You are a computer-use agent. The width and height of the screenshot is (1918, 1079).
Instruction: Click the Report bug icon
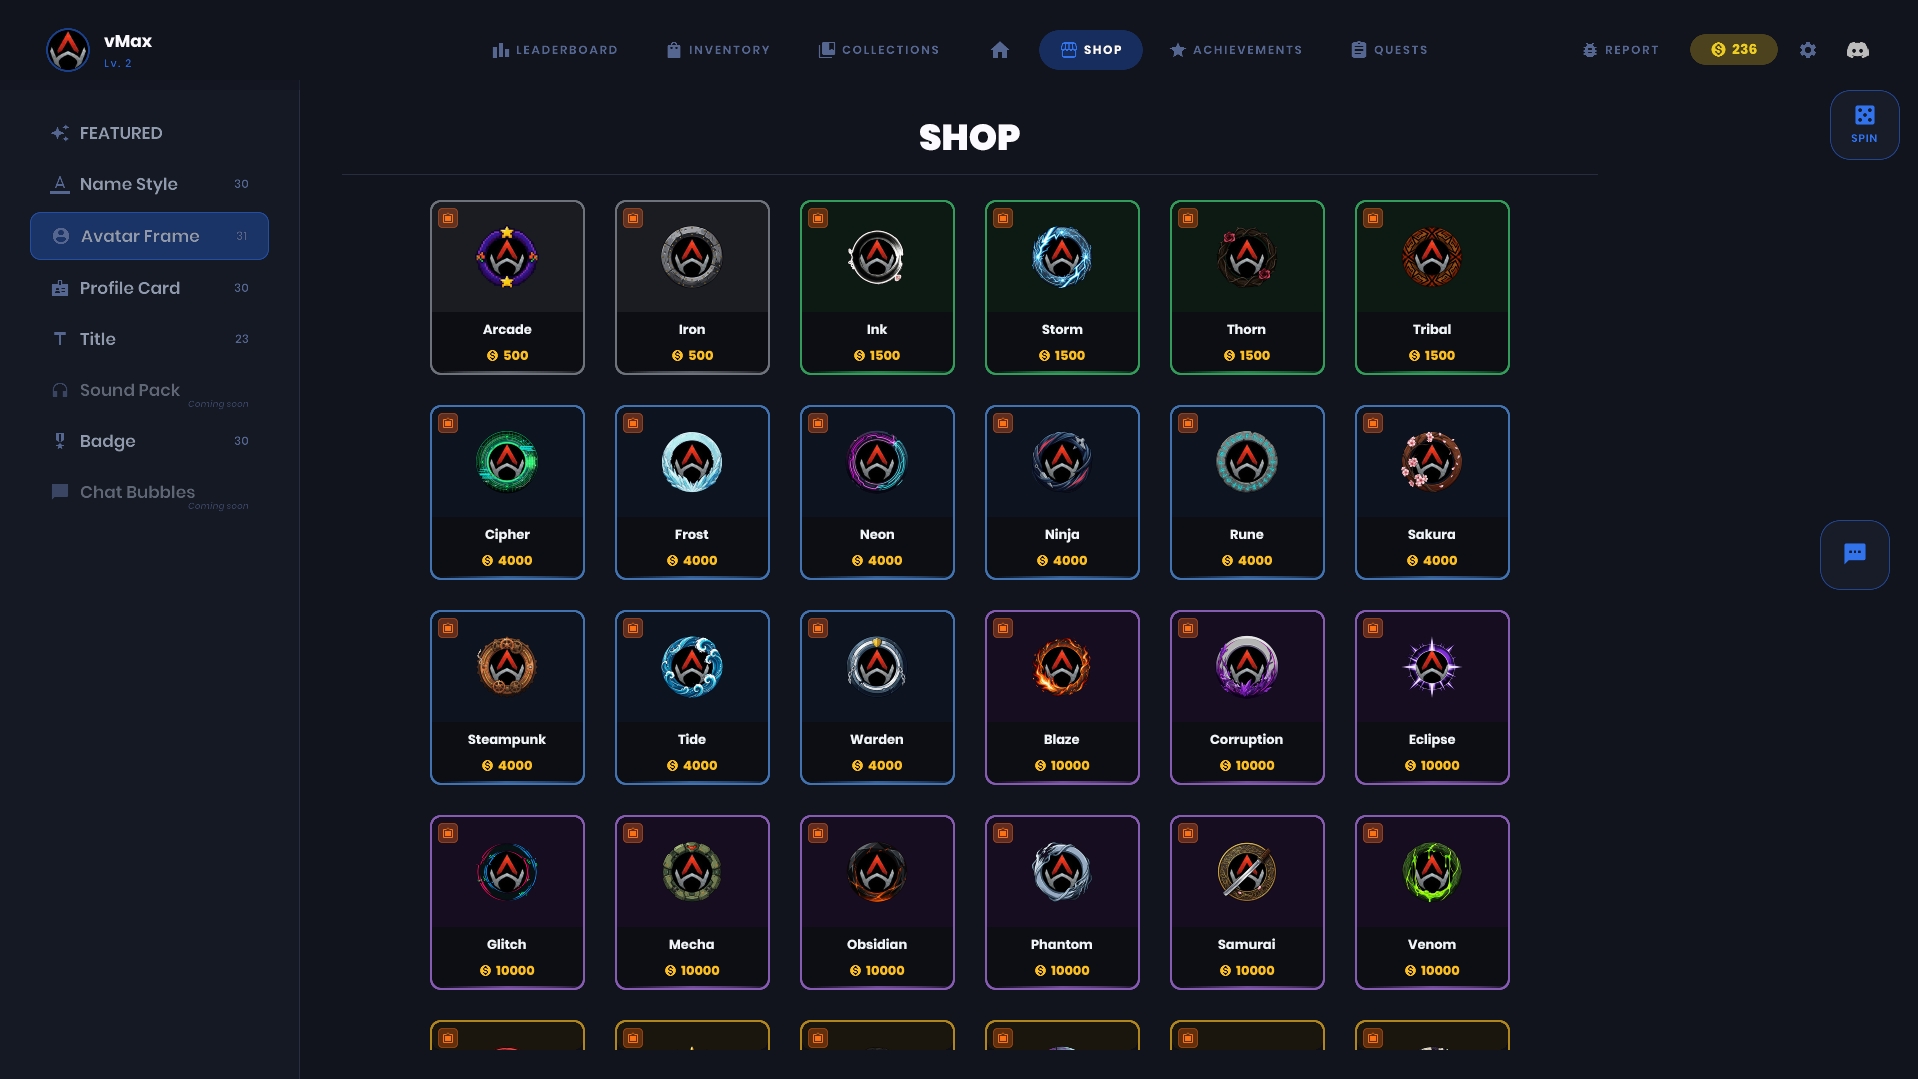pos(1589,50)
